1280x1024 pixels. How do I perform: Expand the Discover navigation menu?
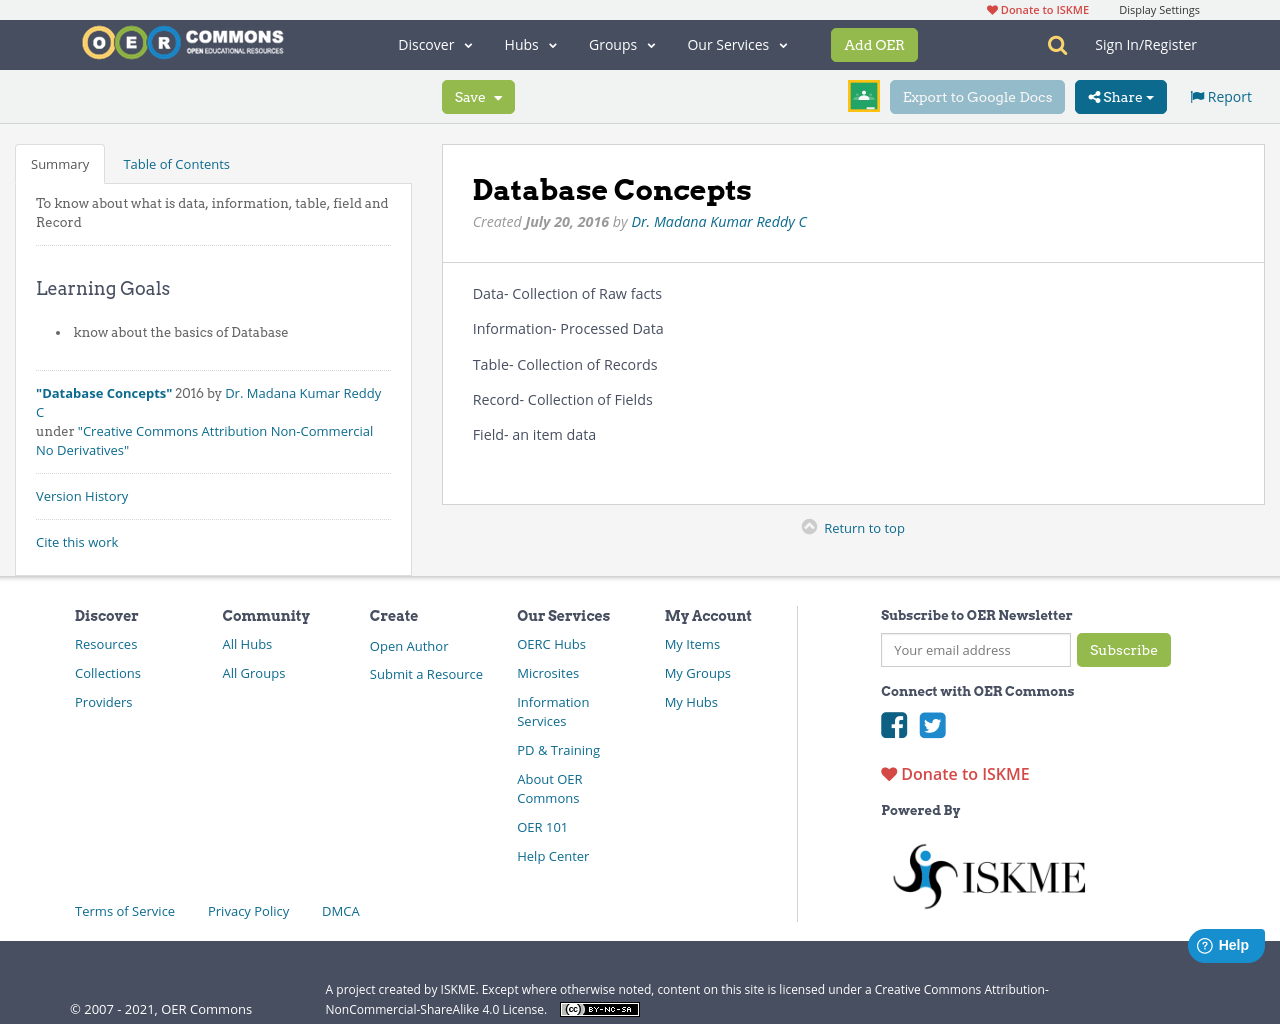click(434, 44)
